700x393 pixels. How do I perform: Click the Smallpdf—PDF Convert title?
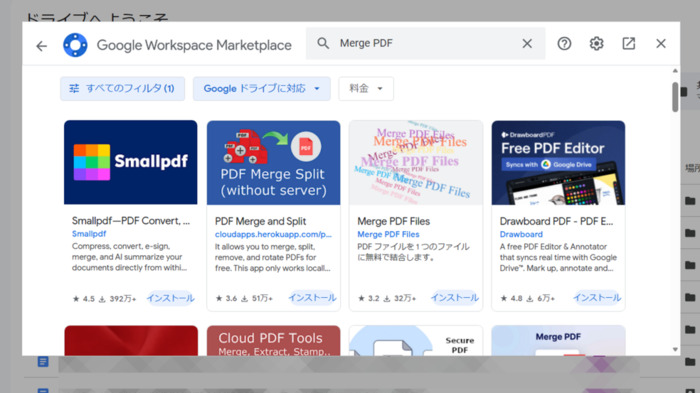(131, 221)
